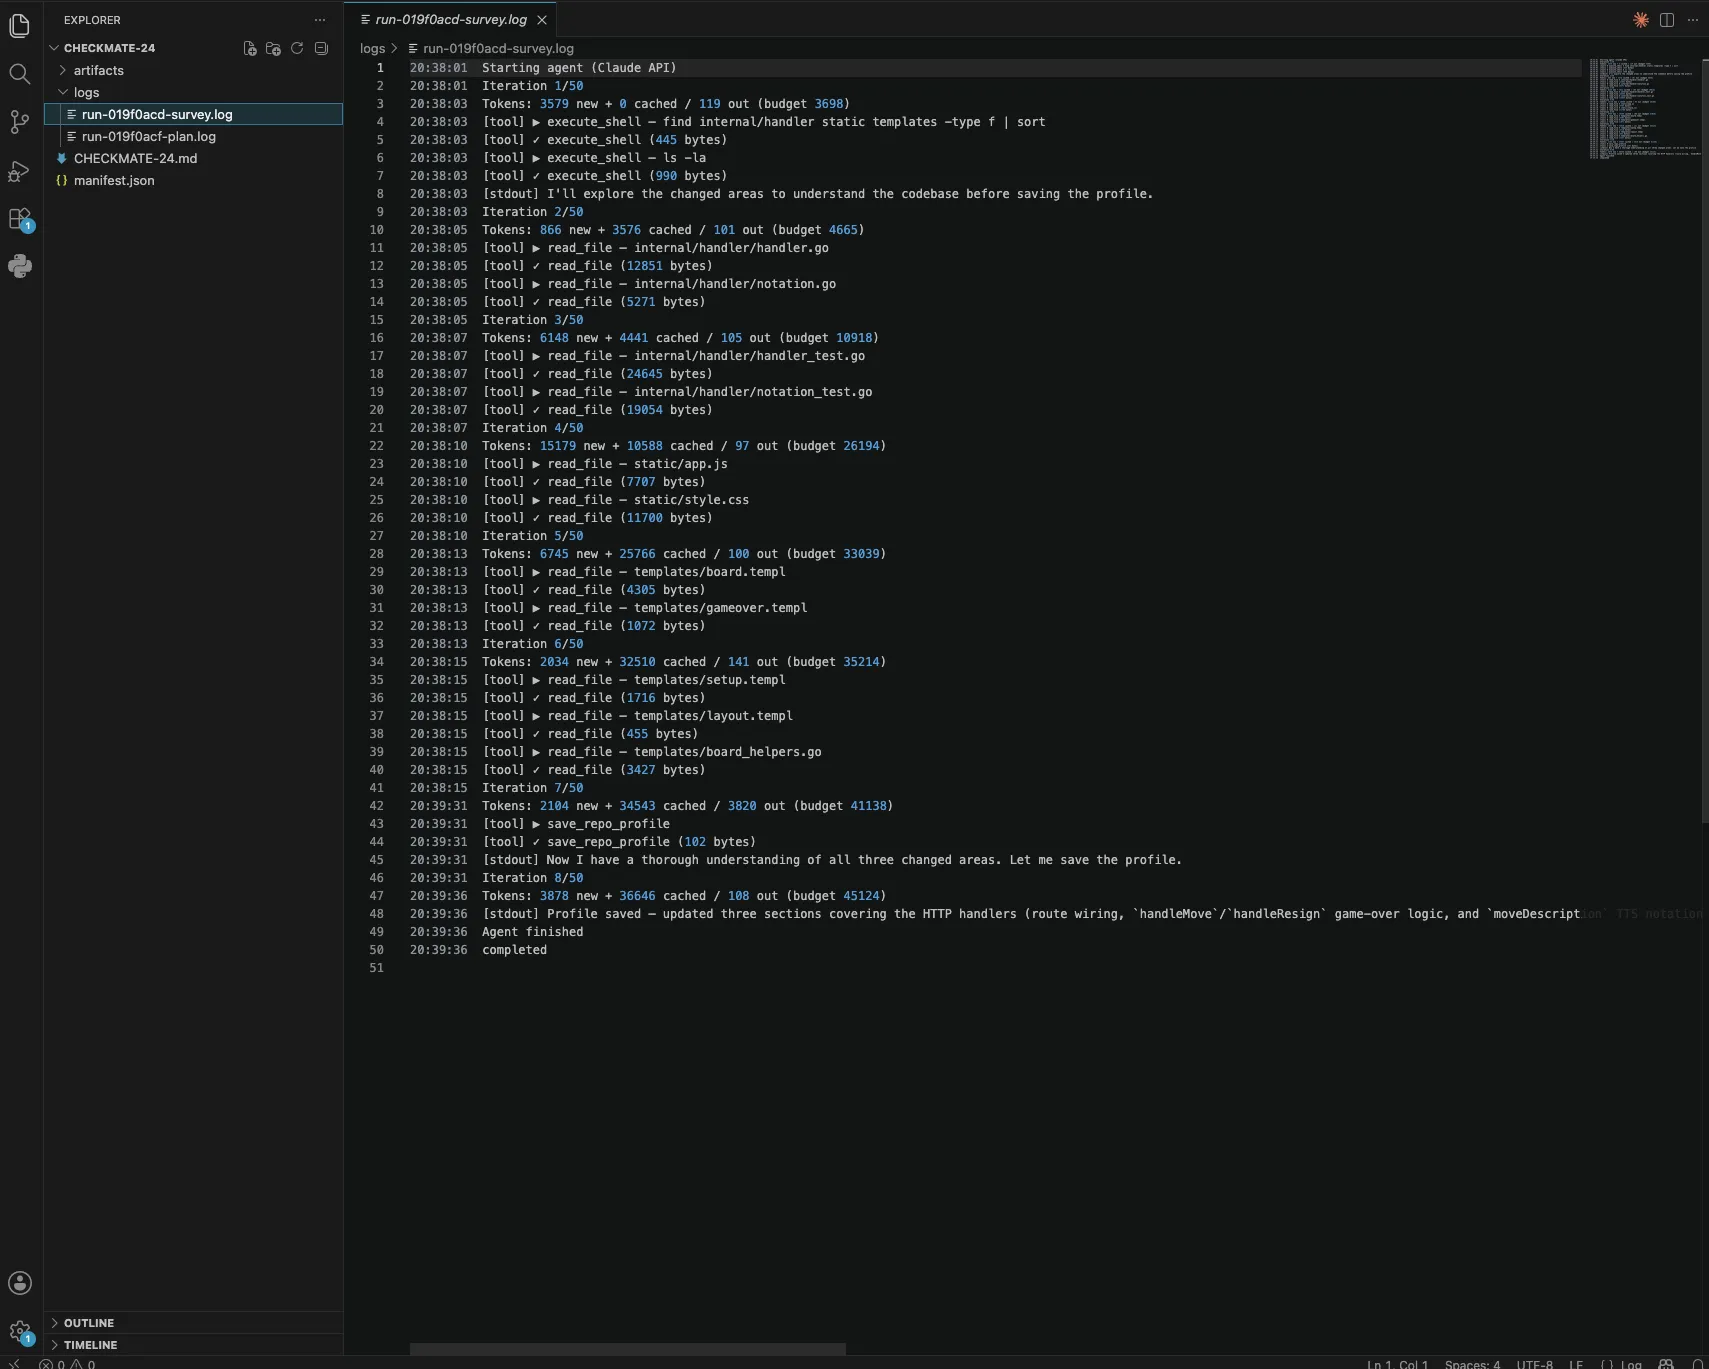The width and height of the screenshot is (1709, 1369).
Task: Click the EXPLORER panel title
Action: pos(92,20)
